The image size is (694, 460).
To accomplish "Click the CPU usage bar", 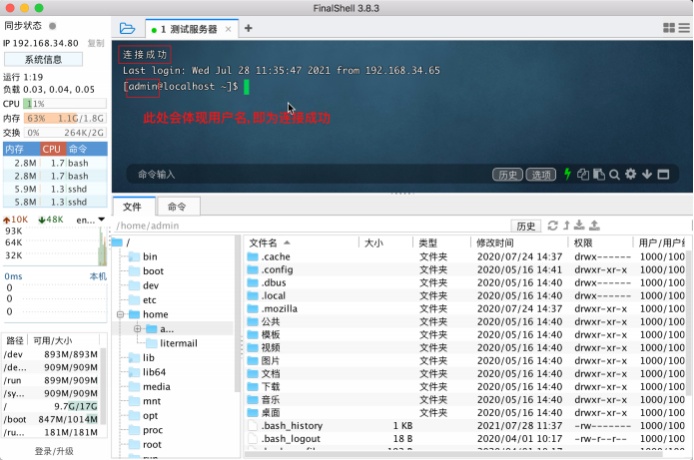I will tap(65, 104).
